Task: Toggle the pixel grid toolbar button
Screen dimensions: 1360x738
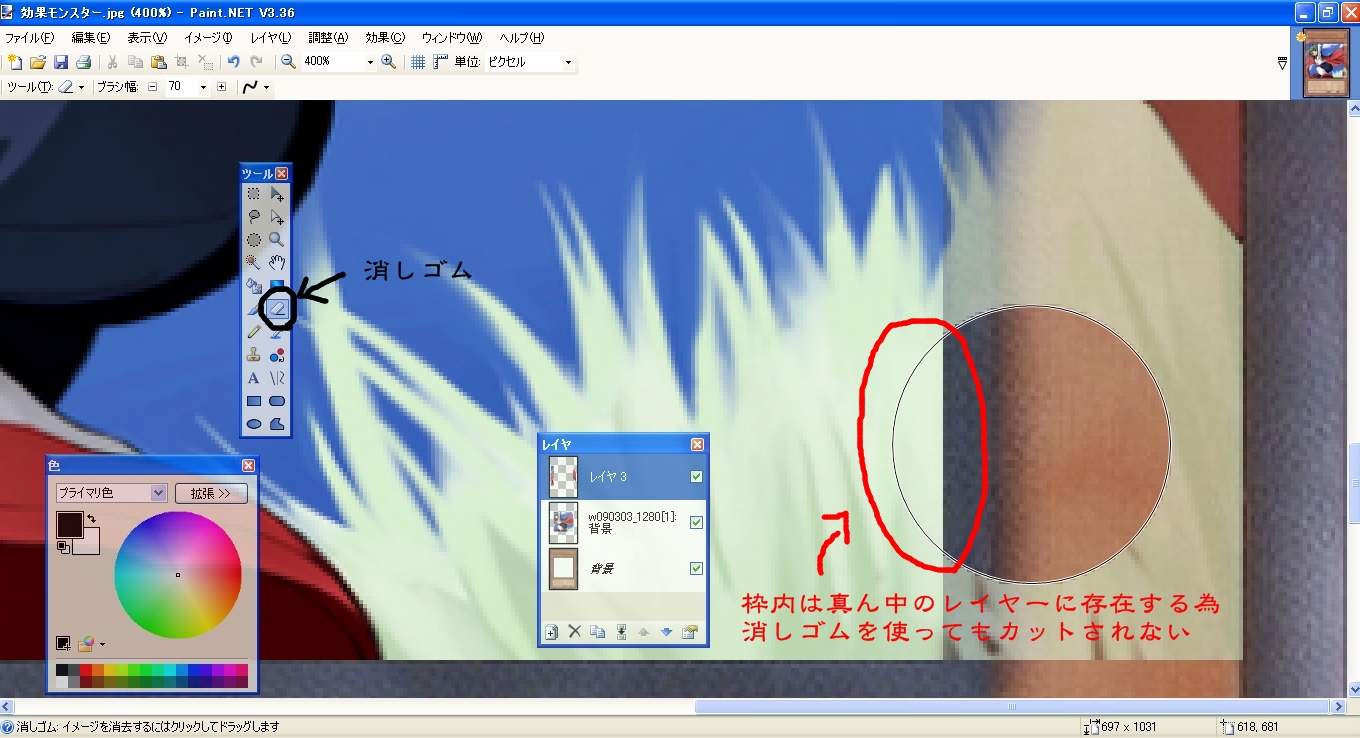Action: pyautogui.click(x=418, y=62)
